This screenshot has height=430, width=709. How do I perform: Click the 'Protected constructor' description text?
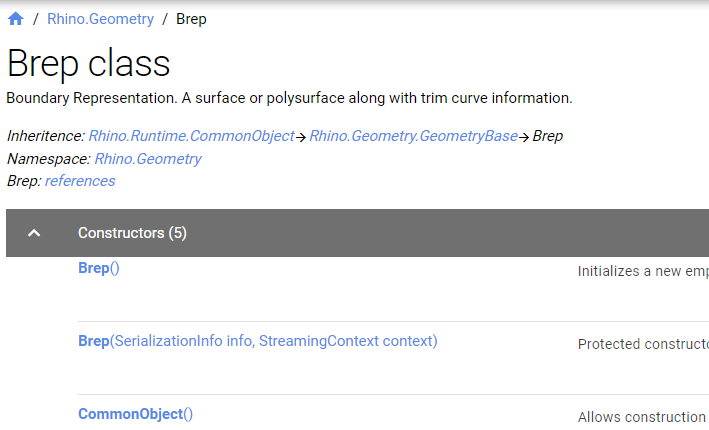click(643, 344)
